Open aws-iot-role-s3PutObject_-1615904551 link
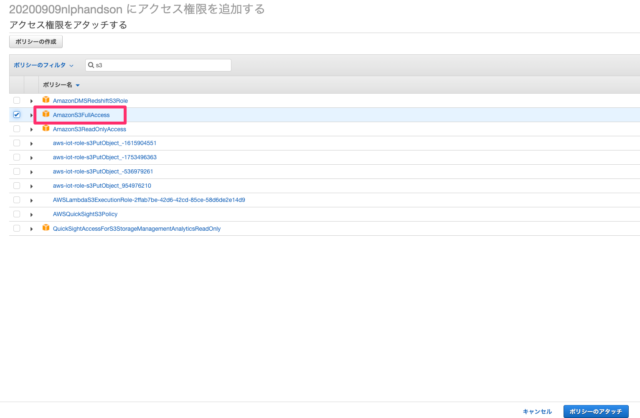This screenshot has height=418, width=640. click(x=104, y=143)
